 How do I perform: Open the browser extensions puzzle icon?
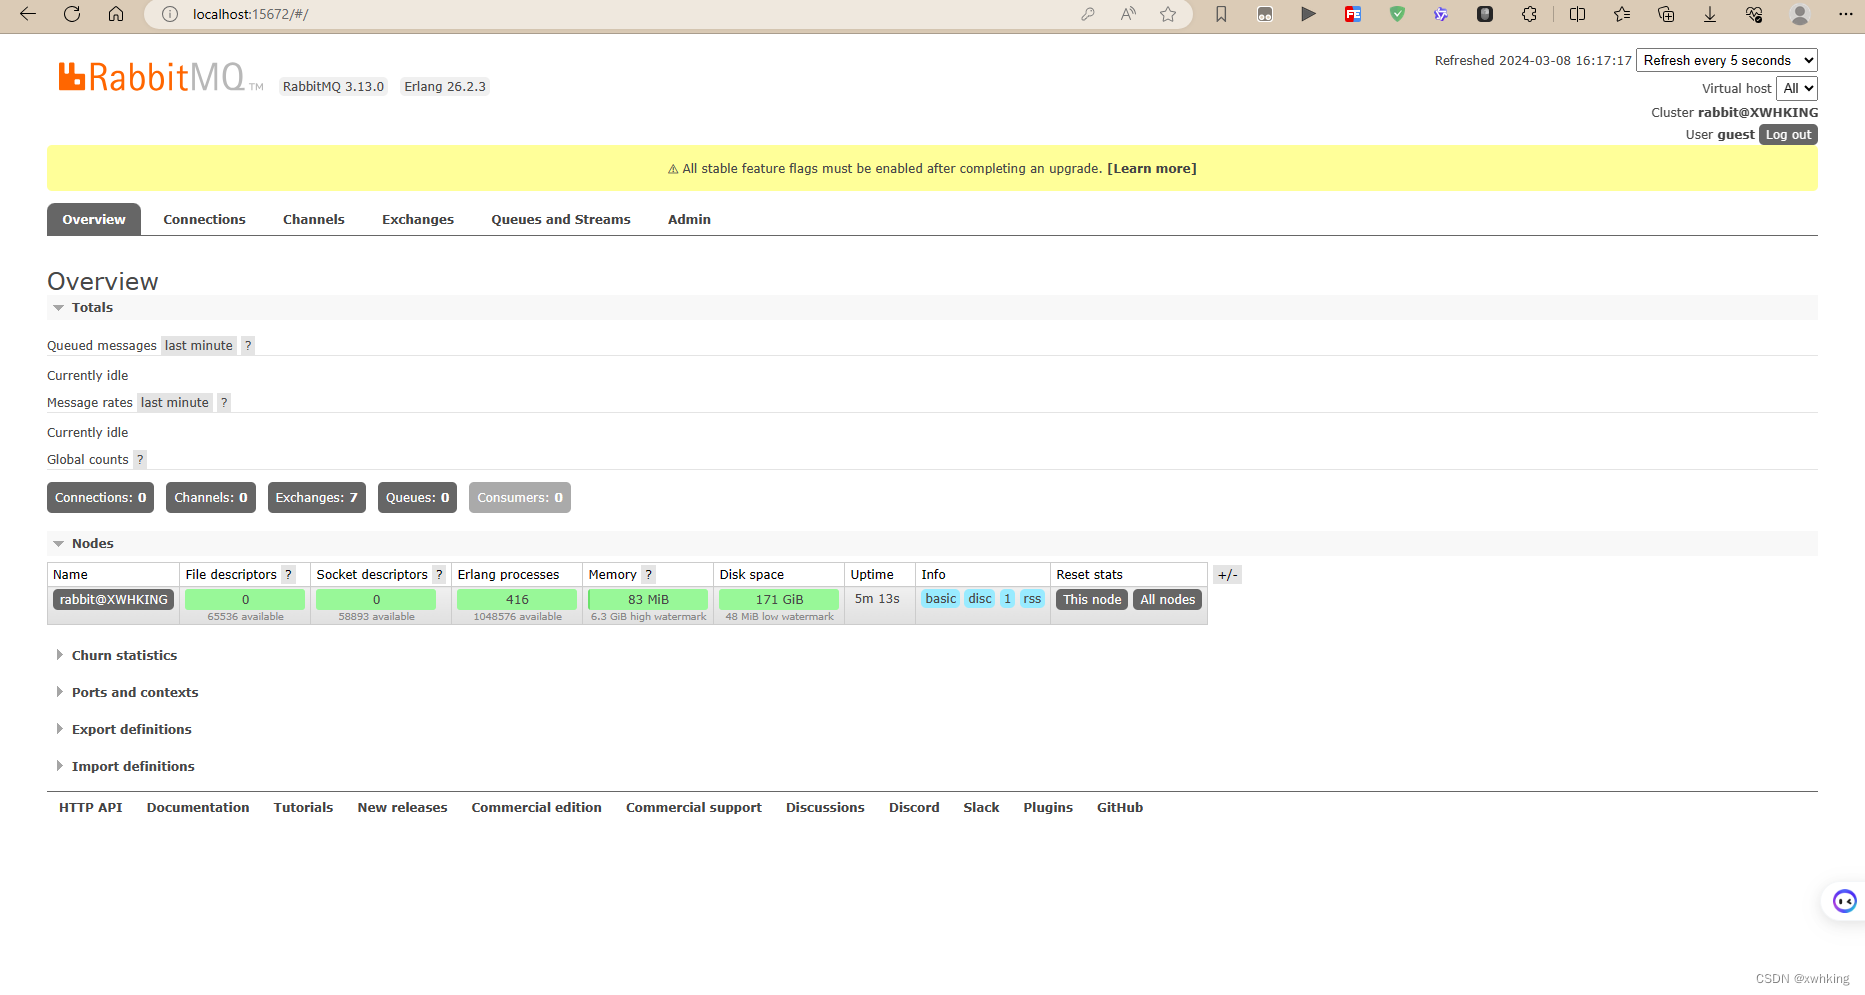pyautogui.click(x=1529, y=14)
